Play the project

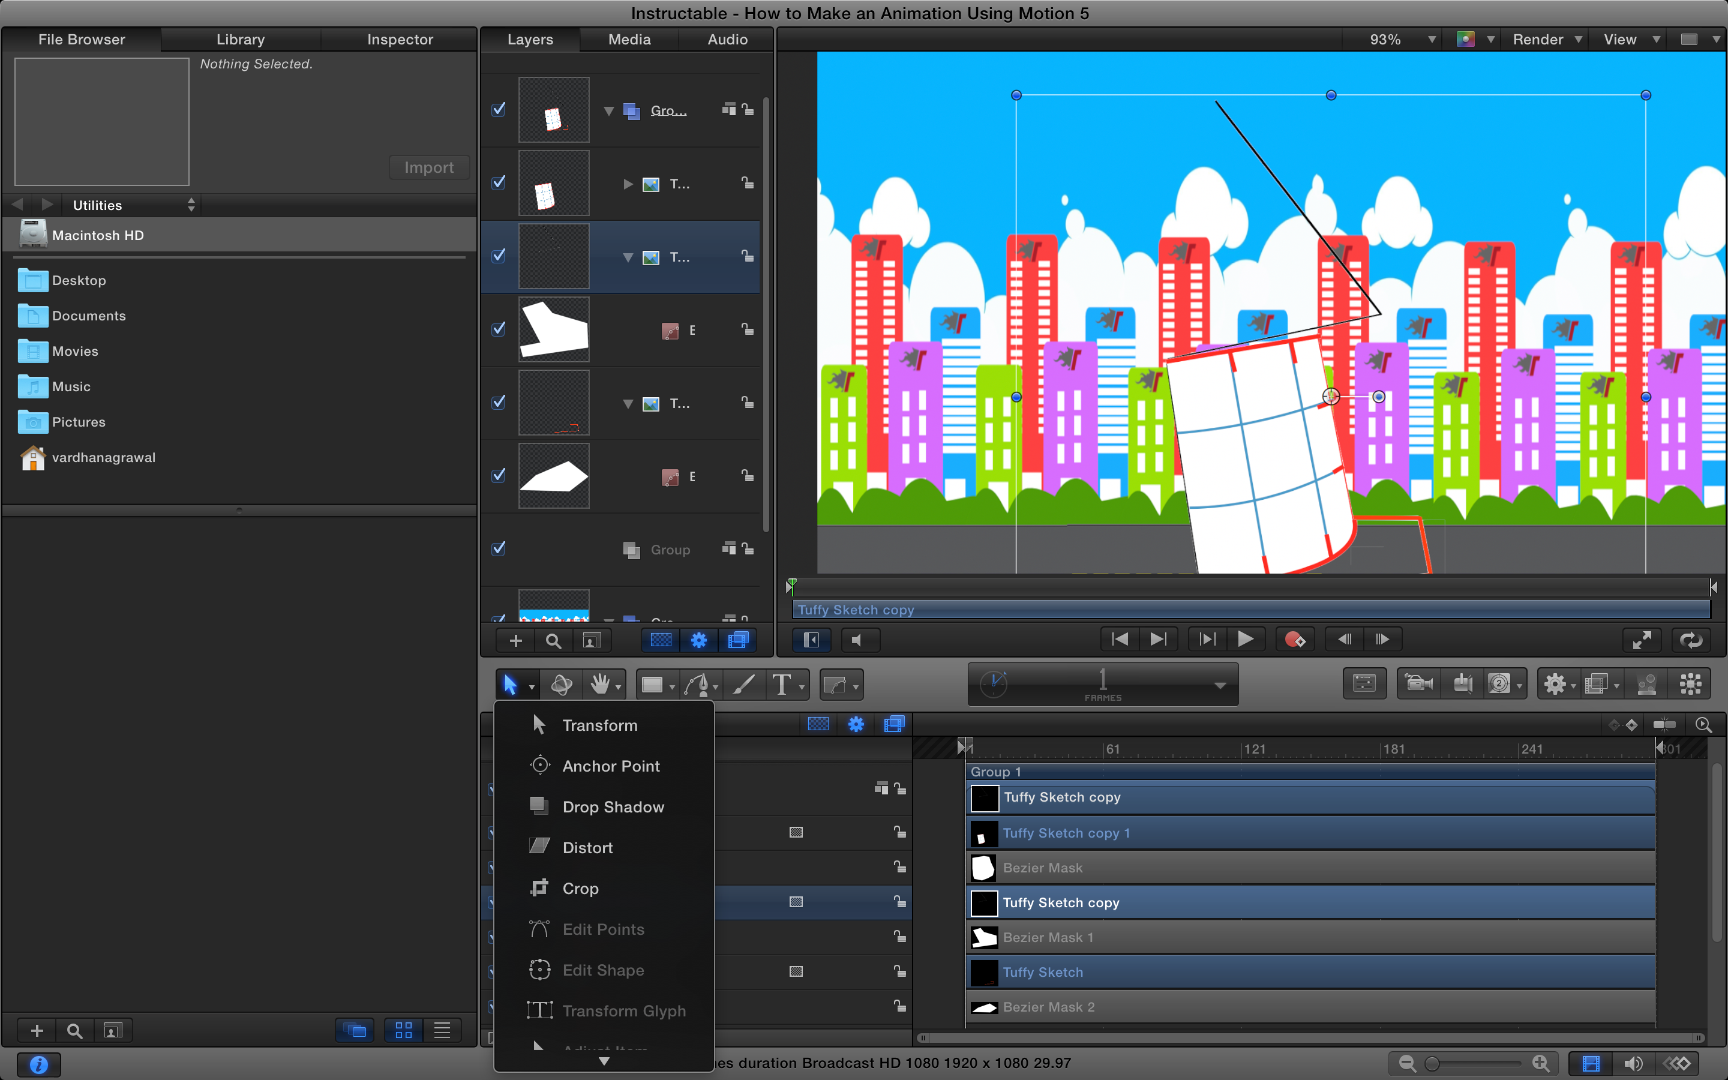(x=1245, y=639)
